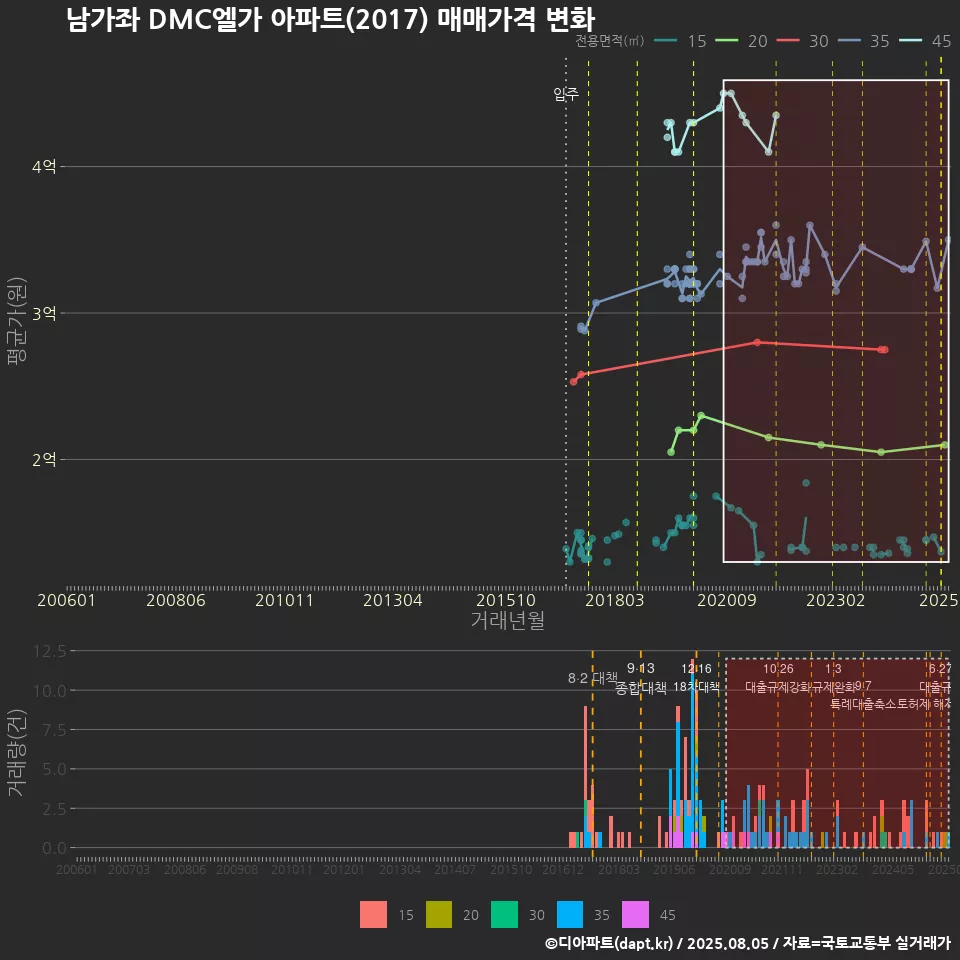The image size is (960, 960).
Task: Click the '입주' marker label
Action: point(566,94)
